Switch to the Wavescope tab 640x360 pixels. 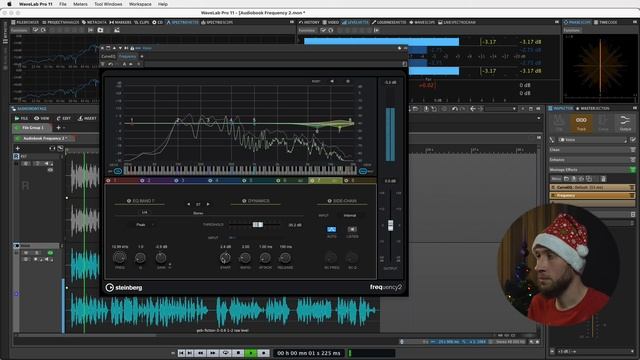(422, 22)
